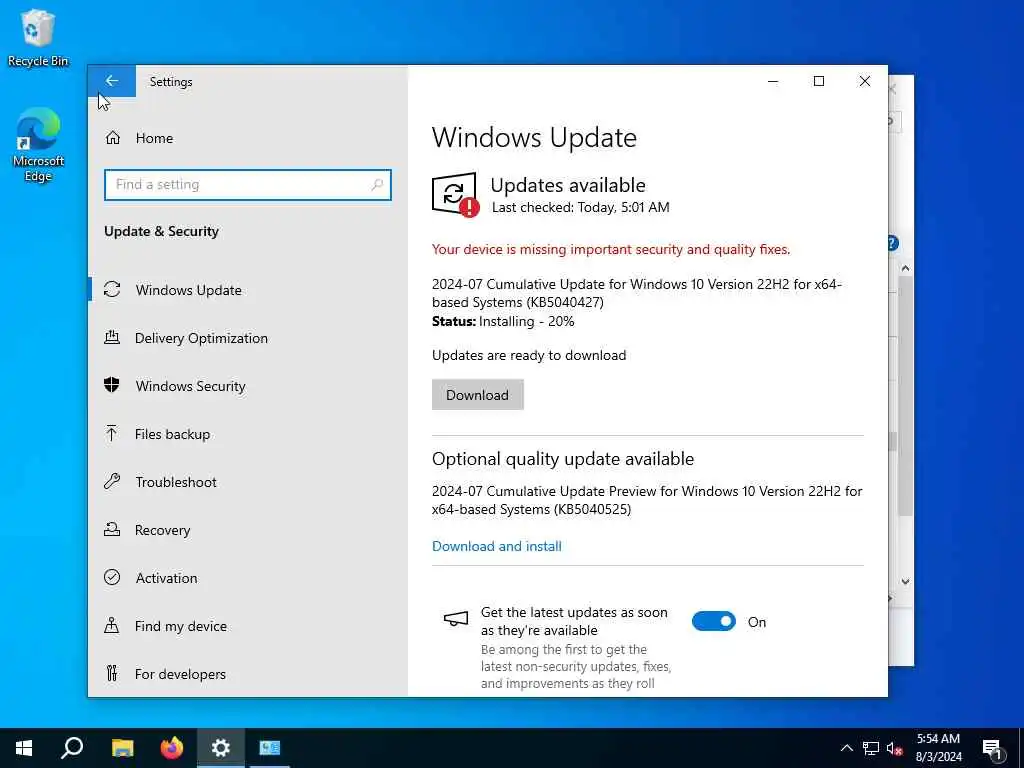This screenshot has height=768, width=1024.
Task: Click the Windows Security shield icon
Action: click(x=112, y=385)
